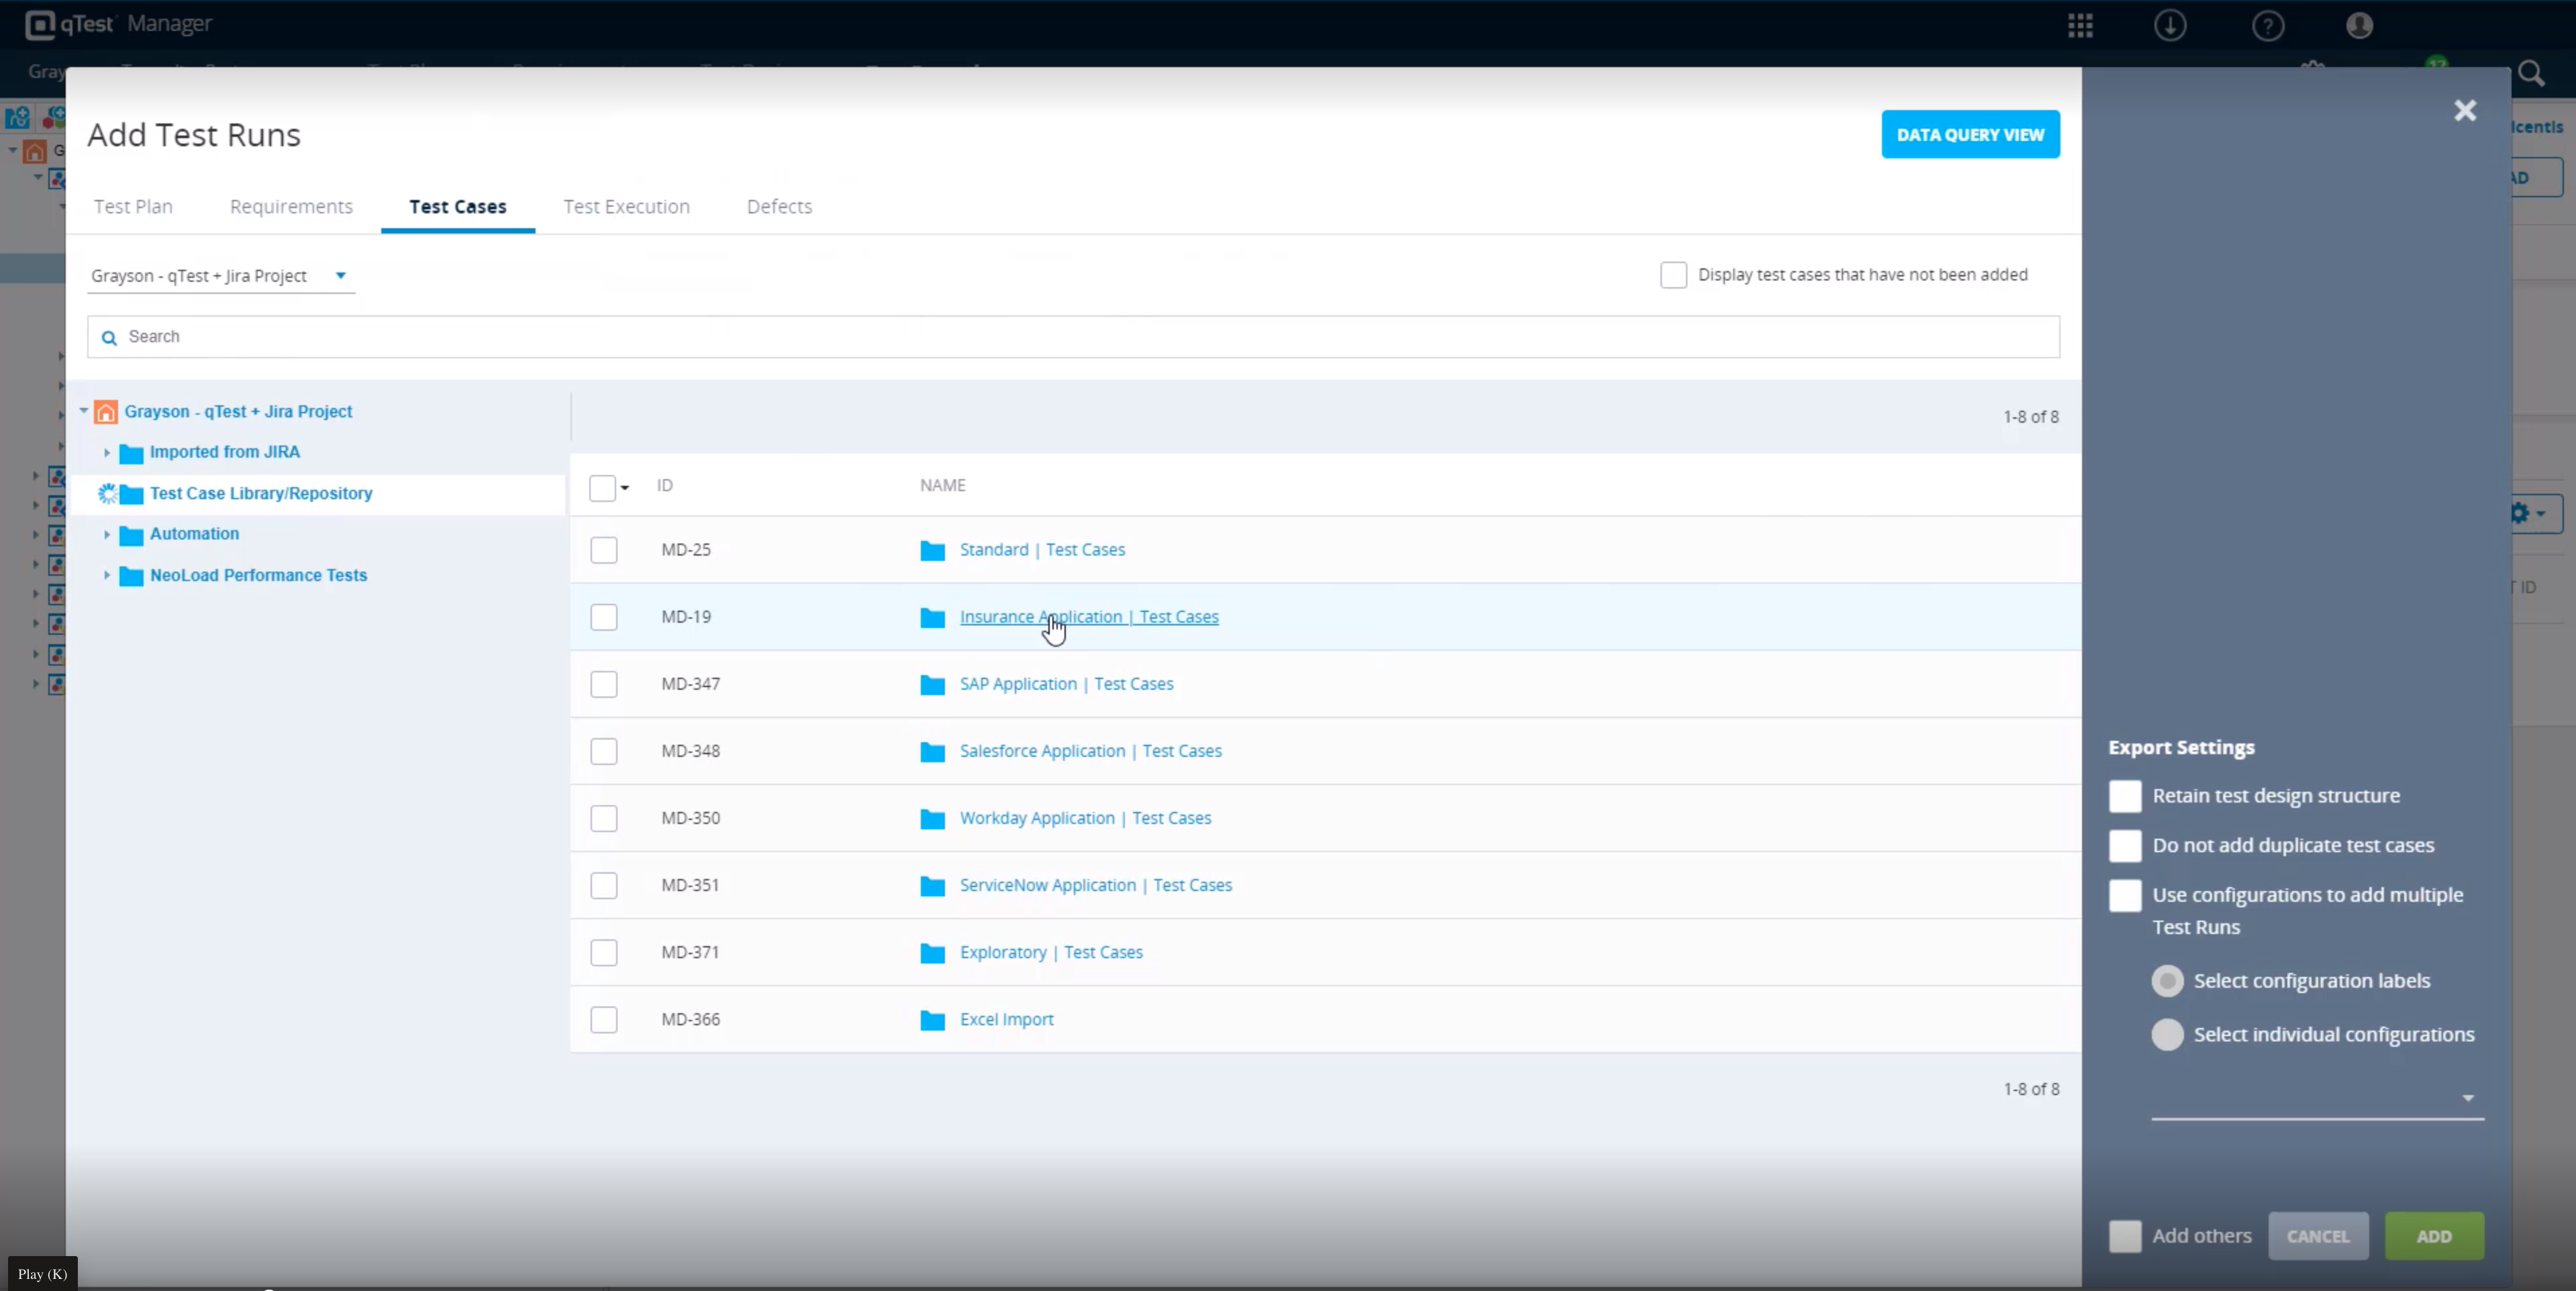Switch to the Defects tab

[779, 206]
